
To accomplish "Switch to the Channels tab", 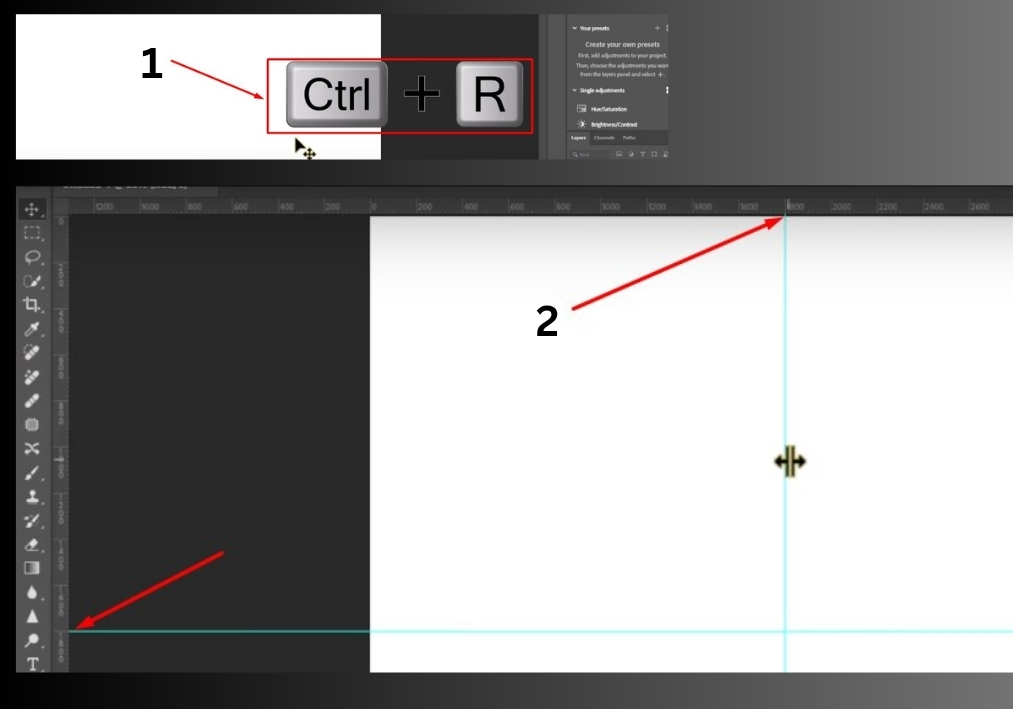I will (x=604, y=138).
